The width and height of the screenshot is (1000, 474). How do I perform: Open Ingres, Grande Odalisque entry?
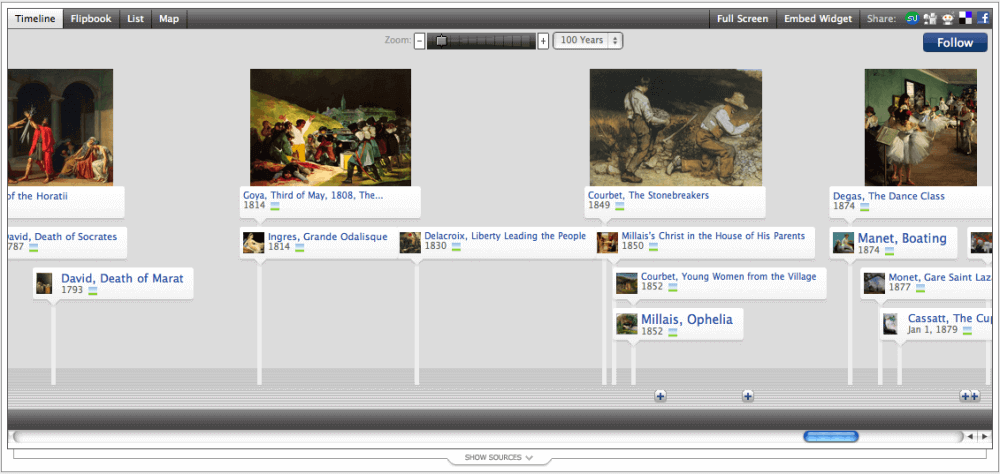[328, 237]
